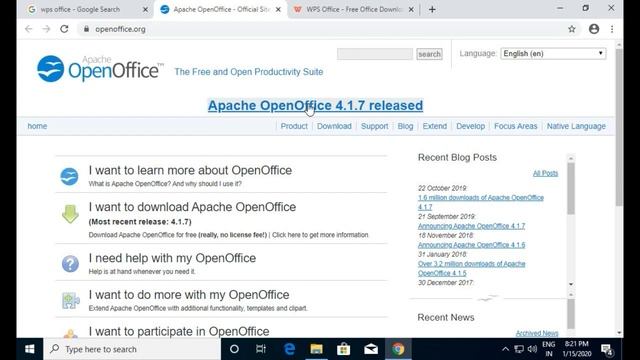Open Archived News link
This screenshot has height=360, width=640.
pos(537,333)
